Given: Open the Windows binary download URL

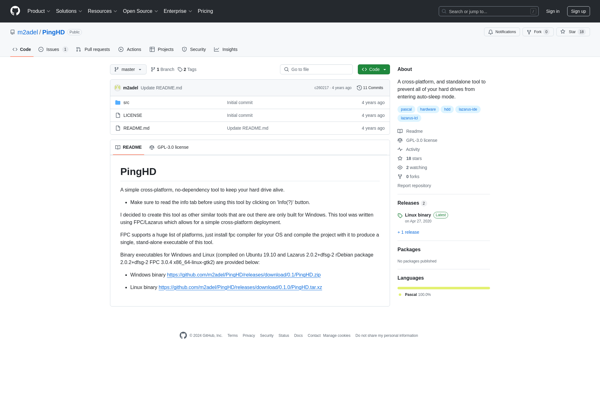Looking at the screenshot, I should (244, 275).
